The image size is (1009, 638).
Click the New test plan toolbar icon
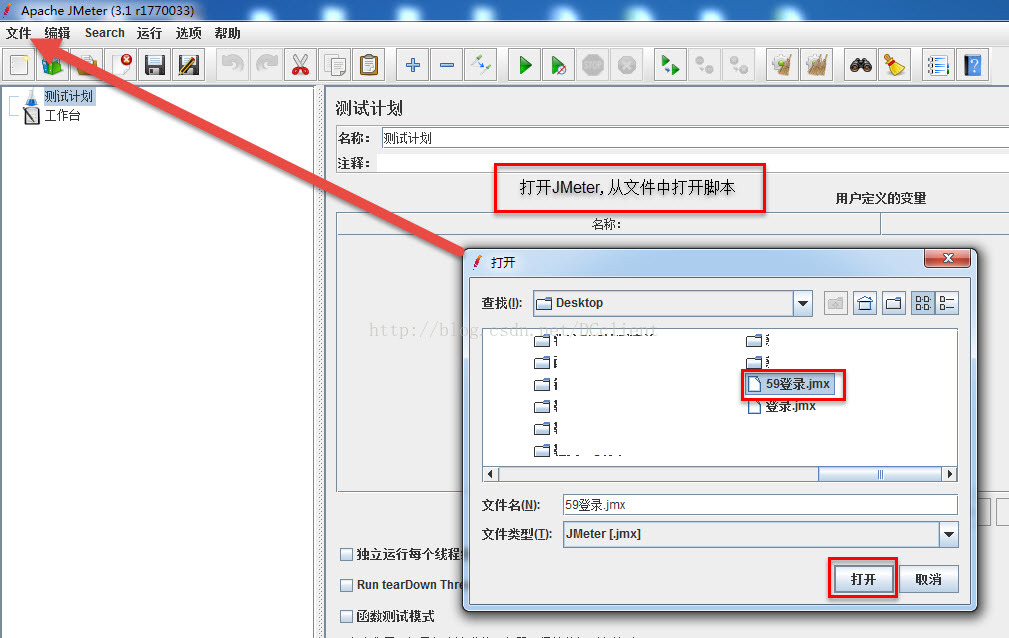(x=19, y=65)
